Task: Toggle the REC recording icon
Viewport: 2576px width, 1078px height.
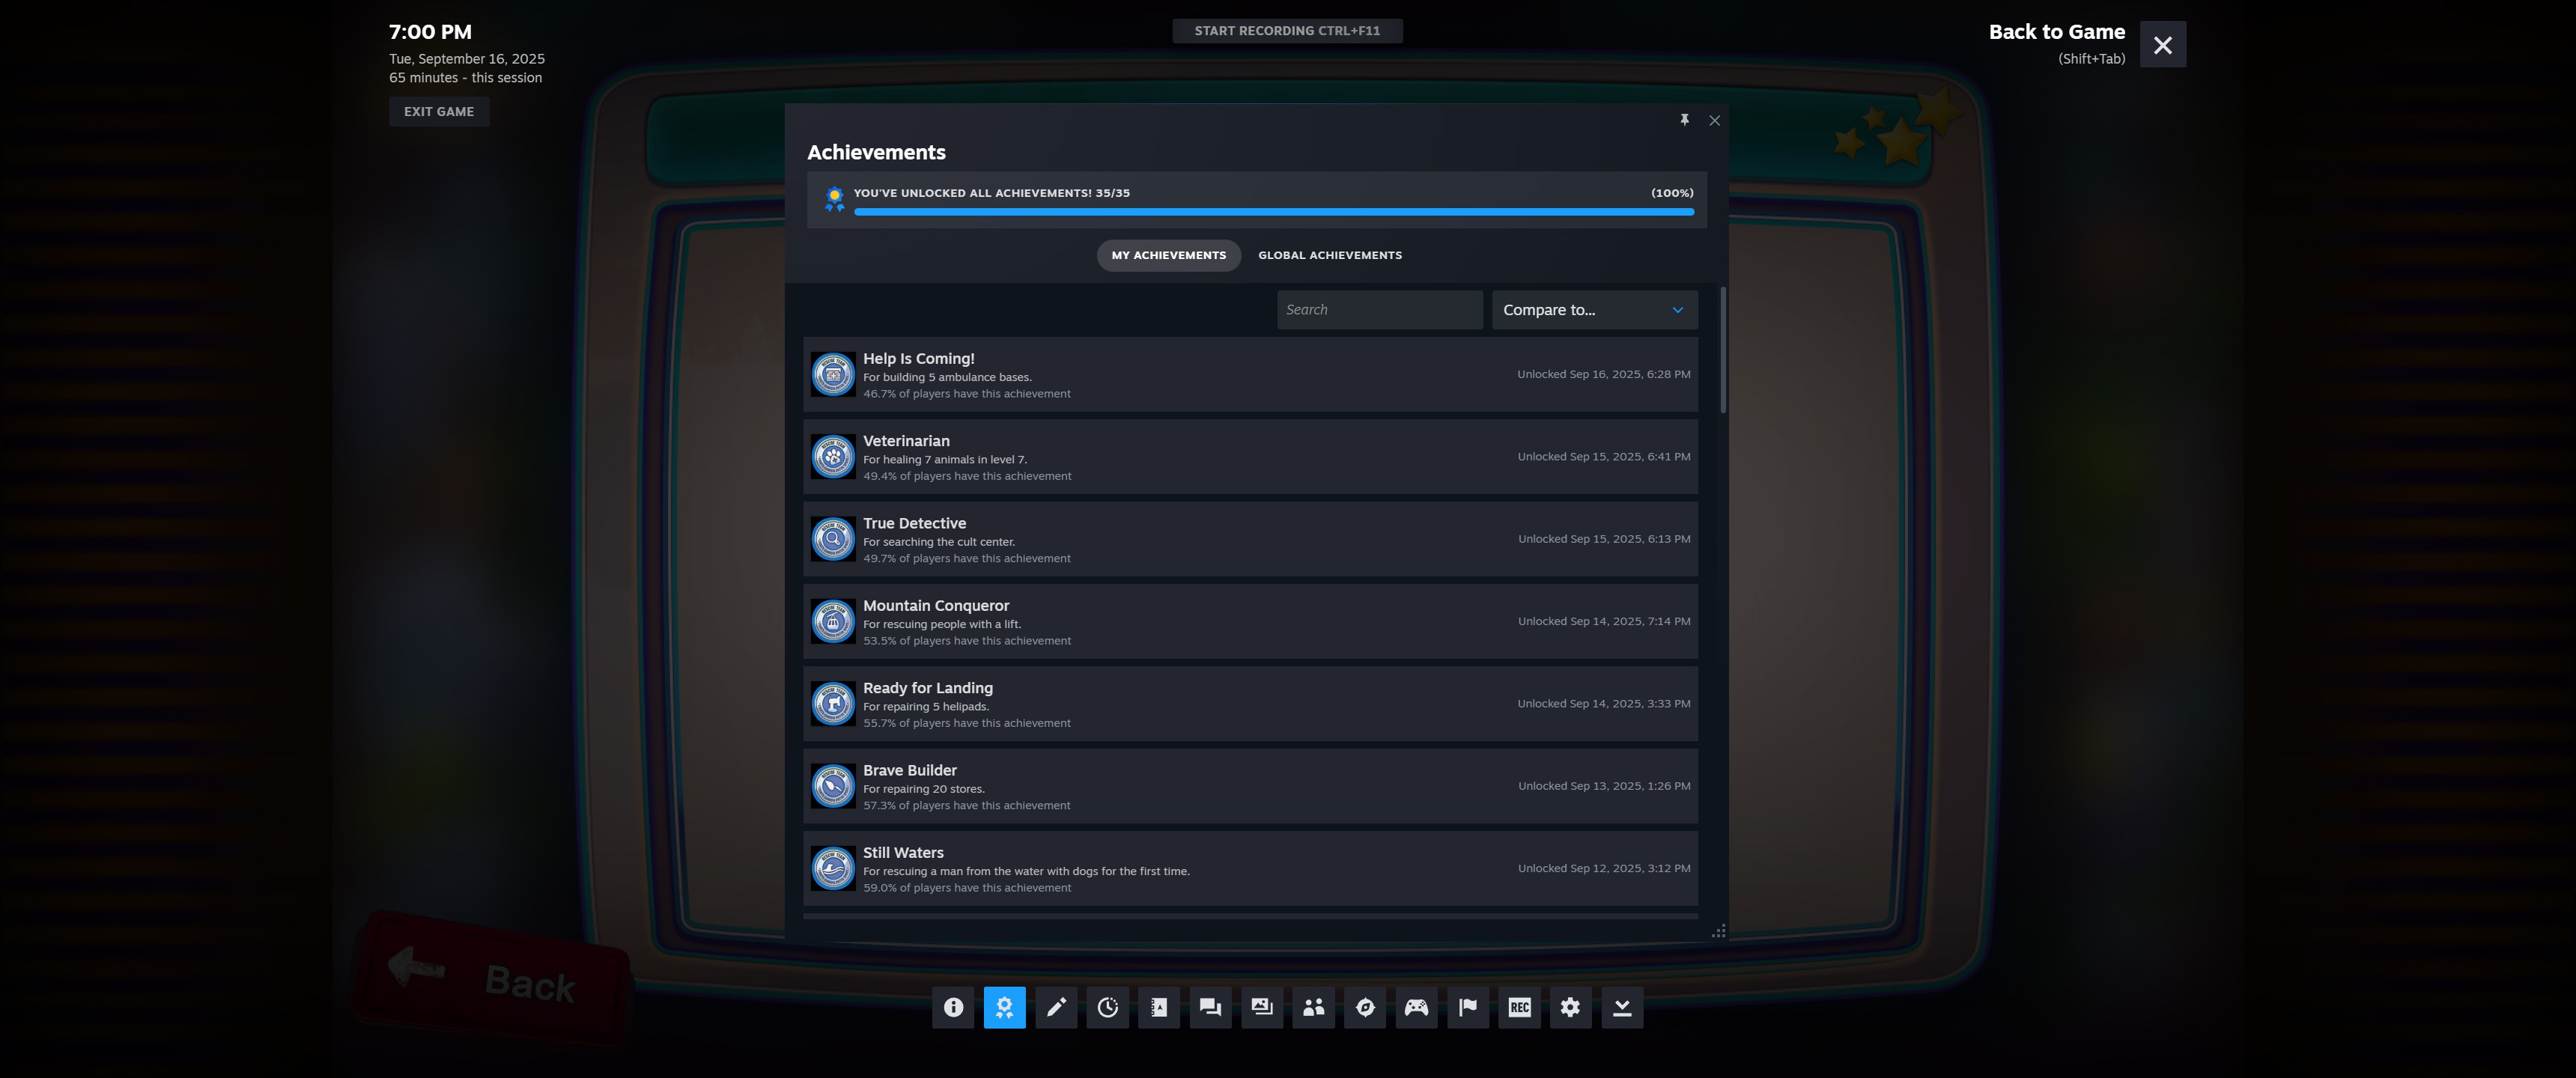Action: [1519, 1007]
